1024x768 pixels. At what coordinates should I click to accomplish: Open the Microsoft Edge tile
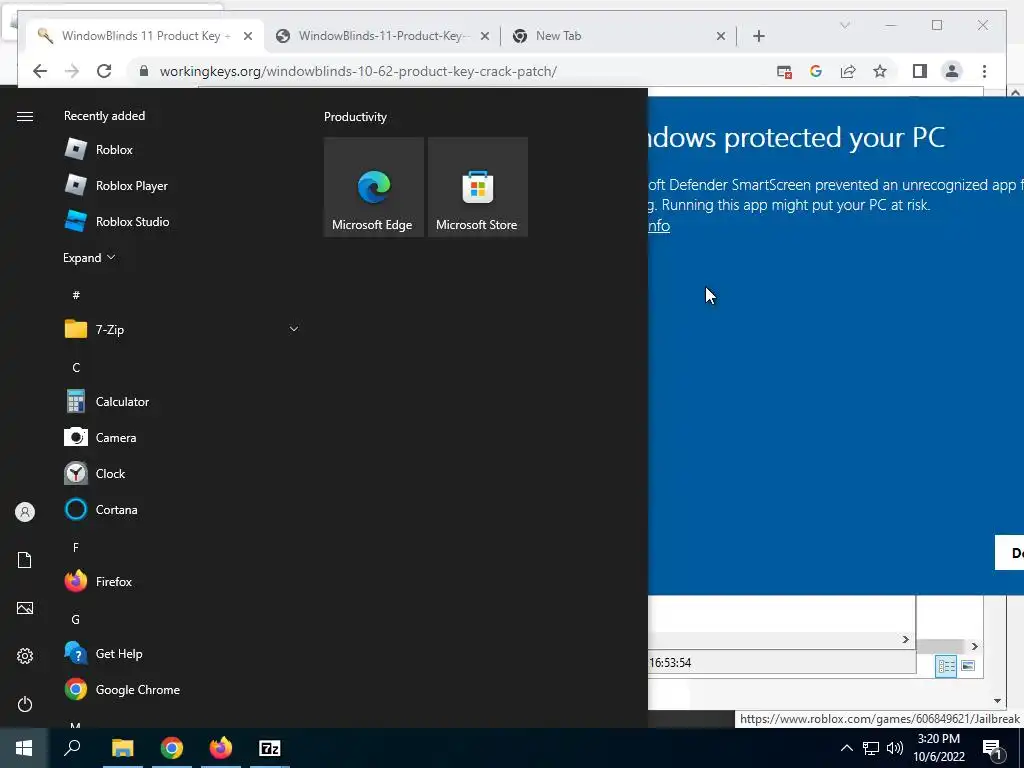pos(374,187)
